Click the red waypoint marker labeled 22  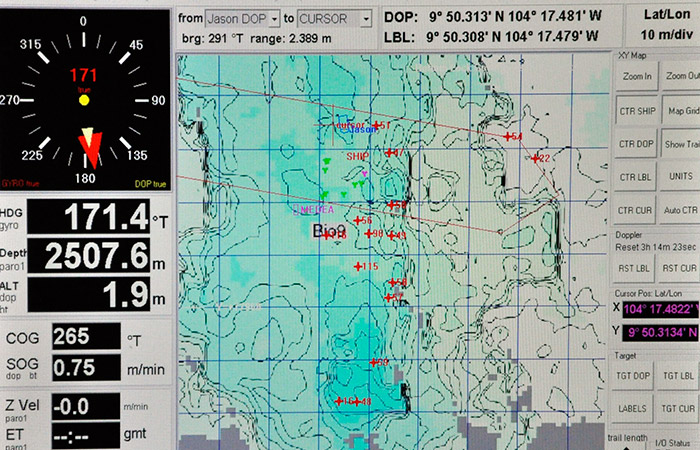pos(536,158)
